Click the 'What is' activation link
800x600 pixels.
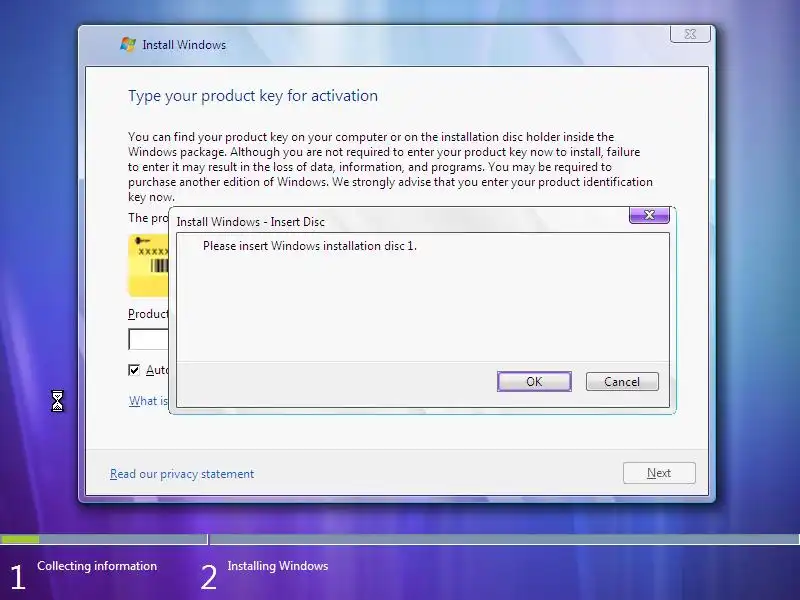[148, 401]
